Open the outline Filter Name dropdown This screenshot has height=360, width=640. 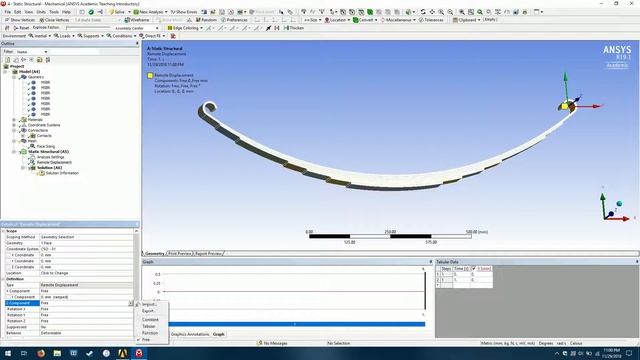point(32,52)
